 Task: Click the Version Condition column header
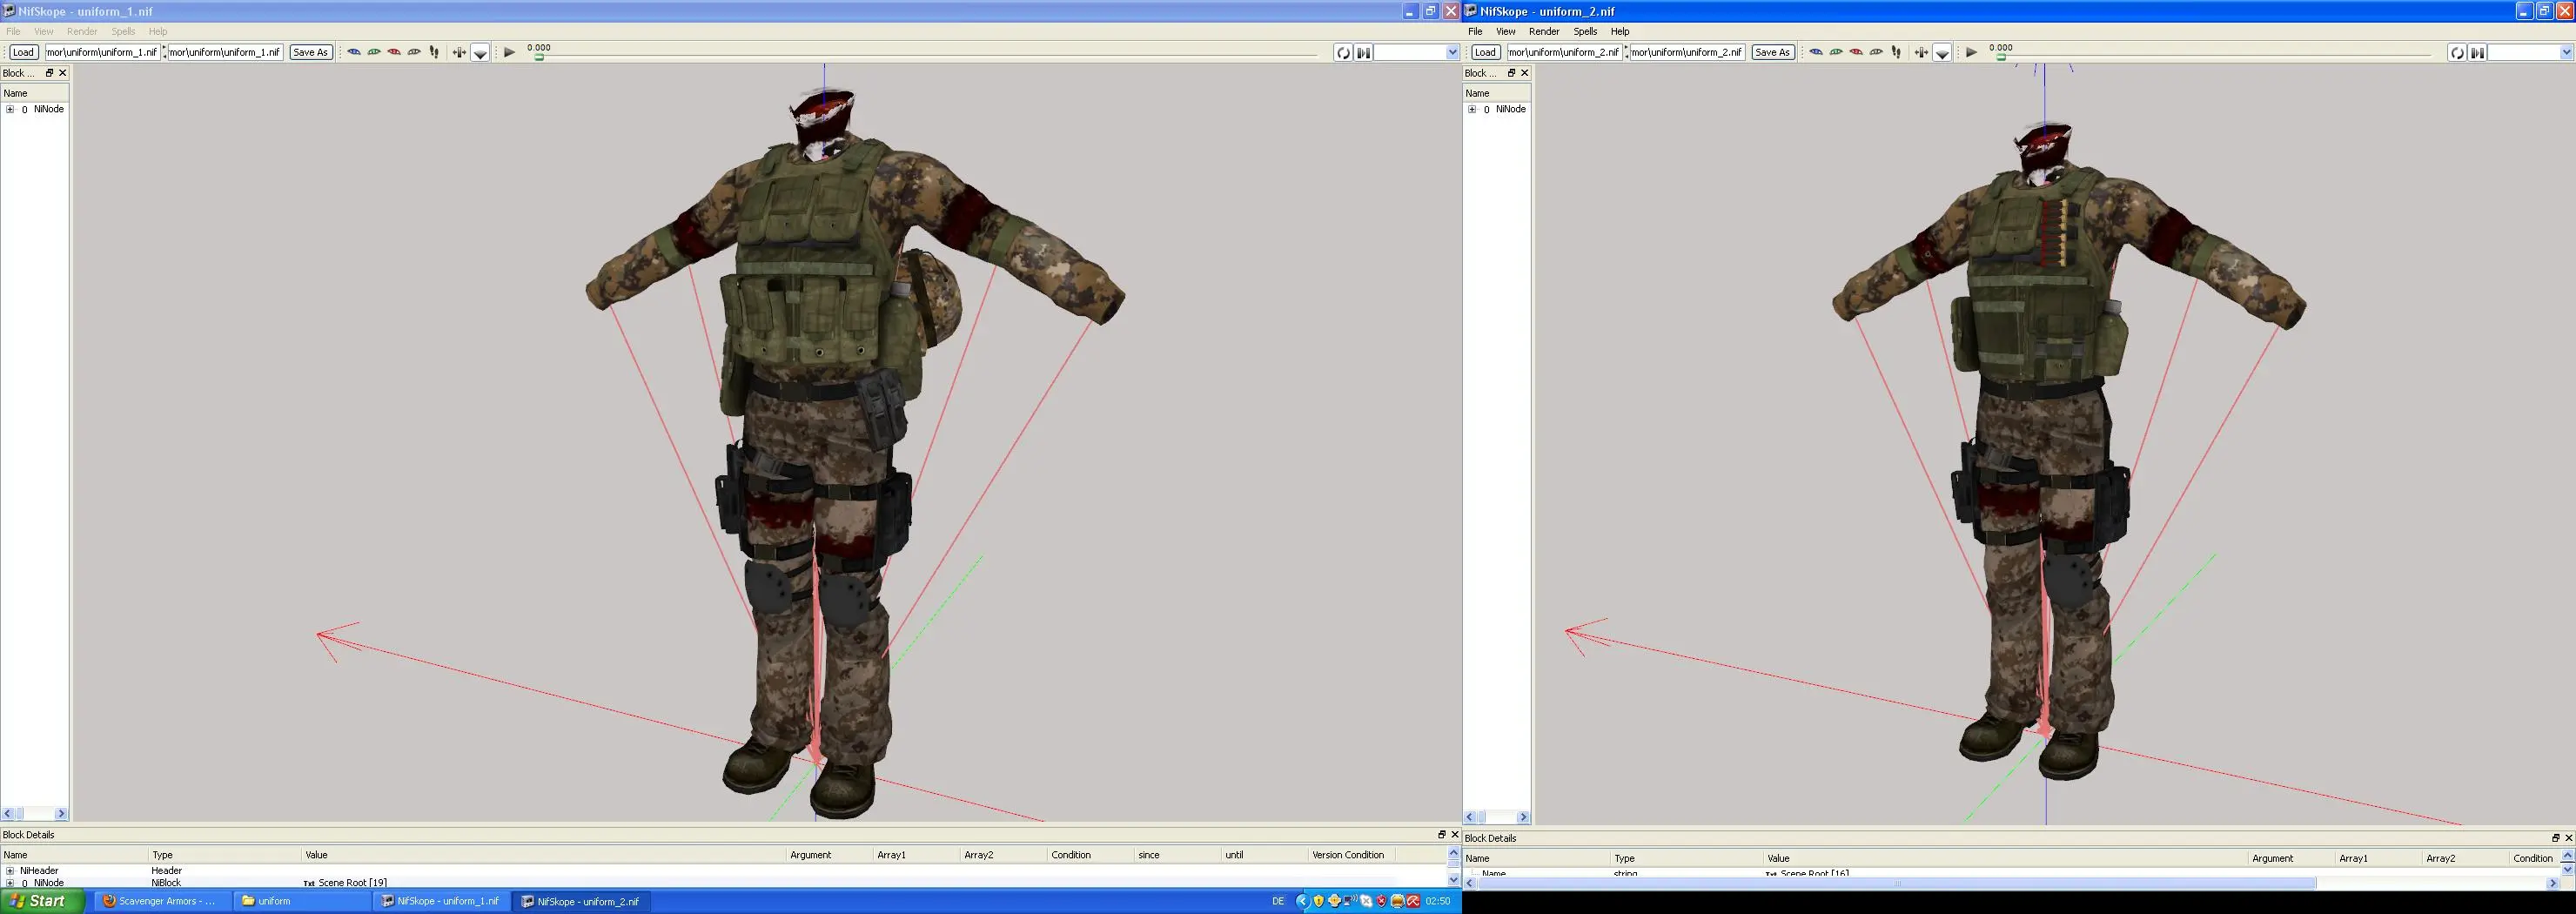pyautogui.click(x=1348, y=855)
